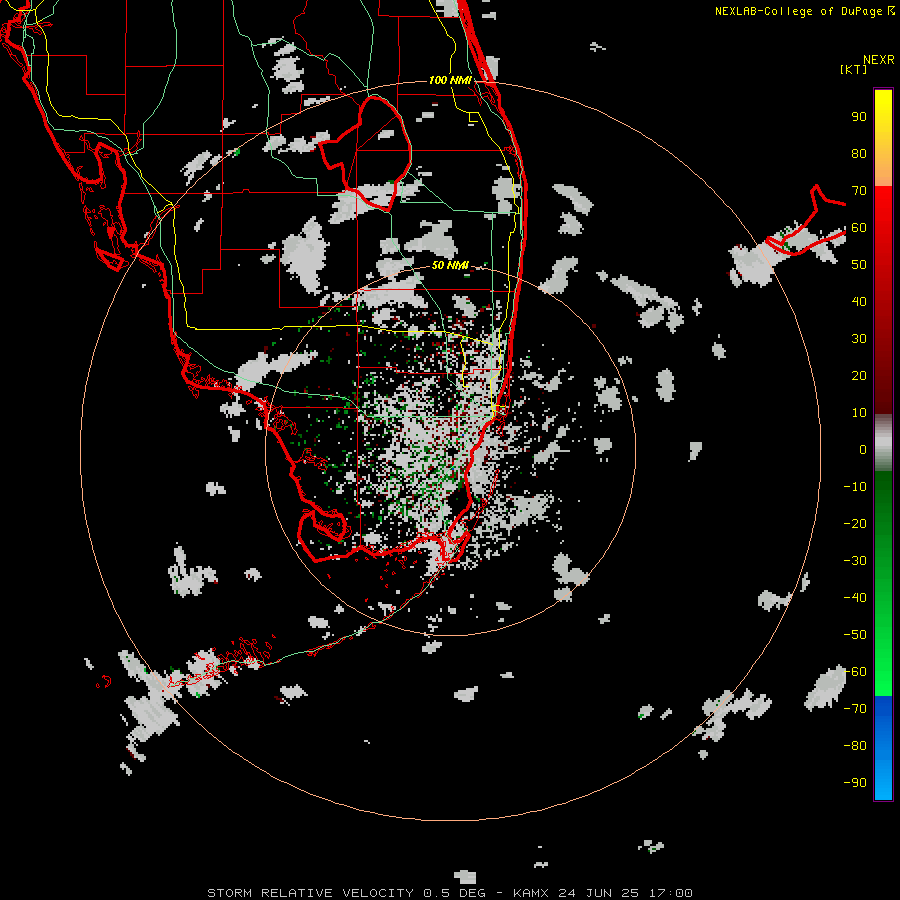The height and width of the screenshot is (900, 900).
Task: Click the -40 knot scale label
Action: click(x=855, y=598)
